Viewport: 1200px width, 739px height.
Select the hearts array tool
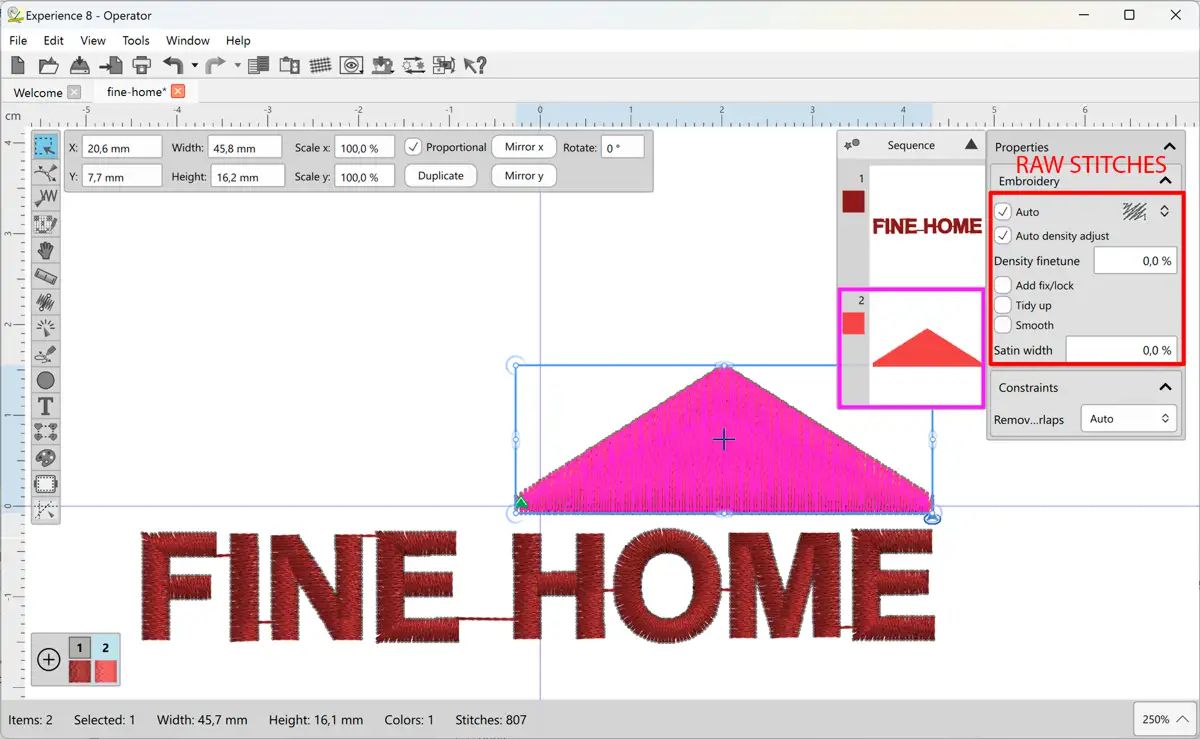45,432
